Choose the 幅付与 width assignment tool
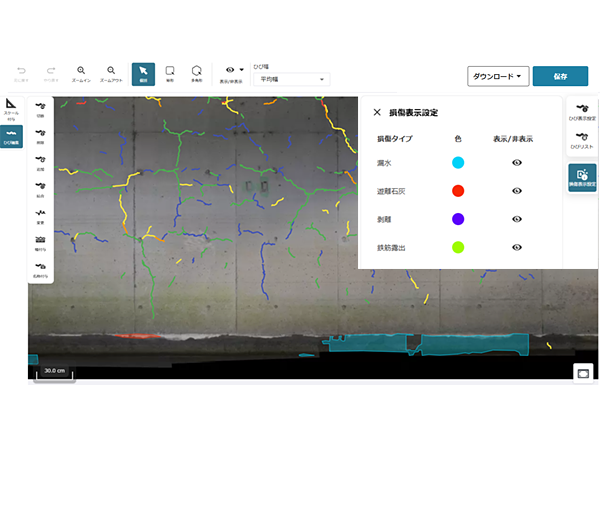 coord(40,243)
